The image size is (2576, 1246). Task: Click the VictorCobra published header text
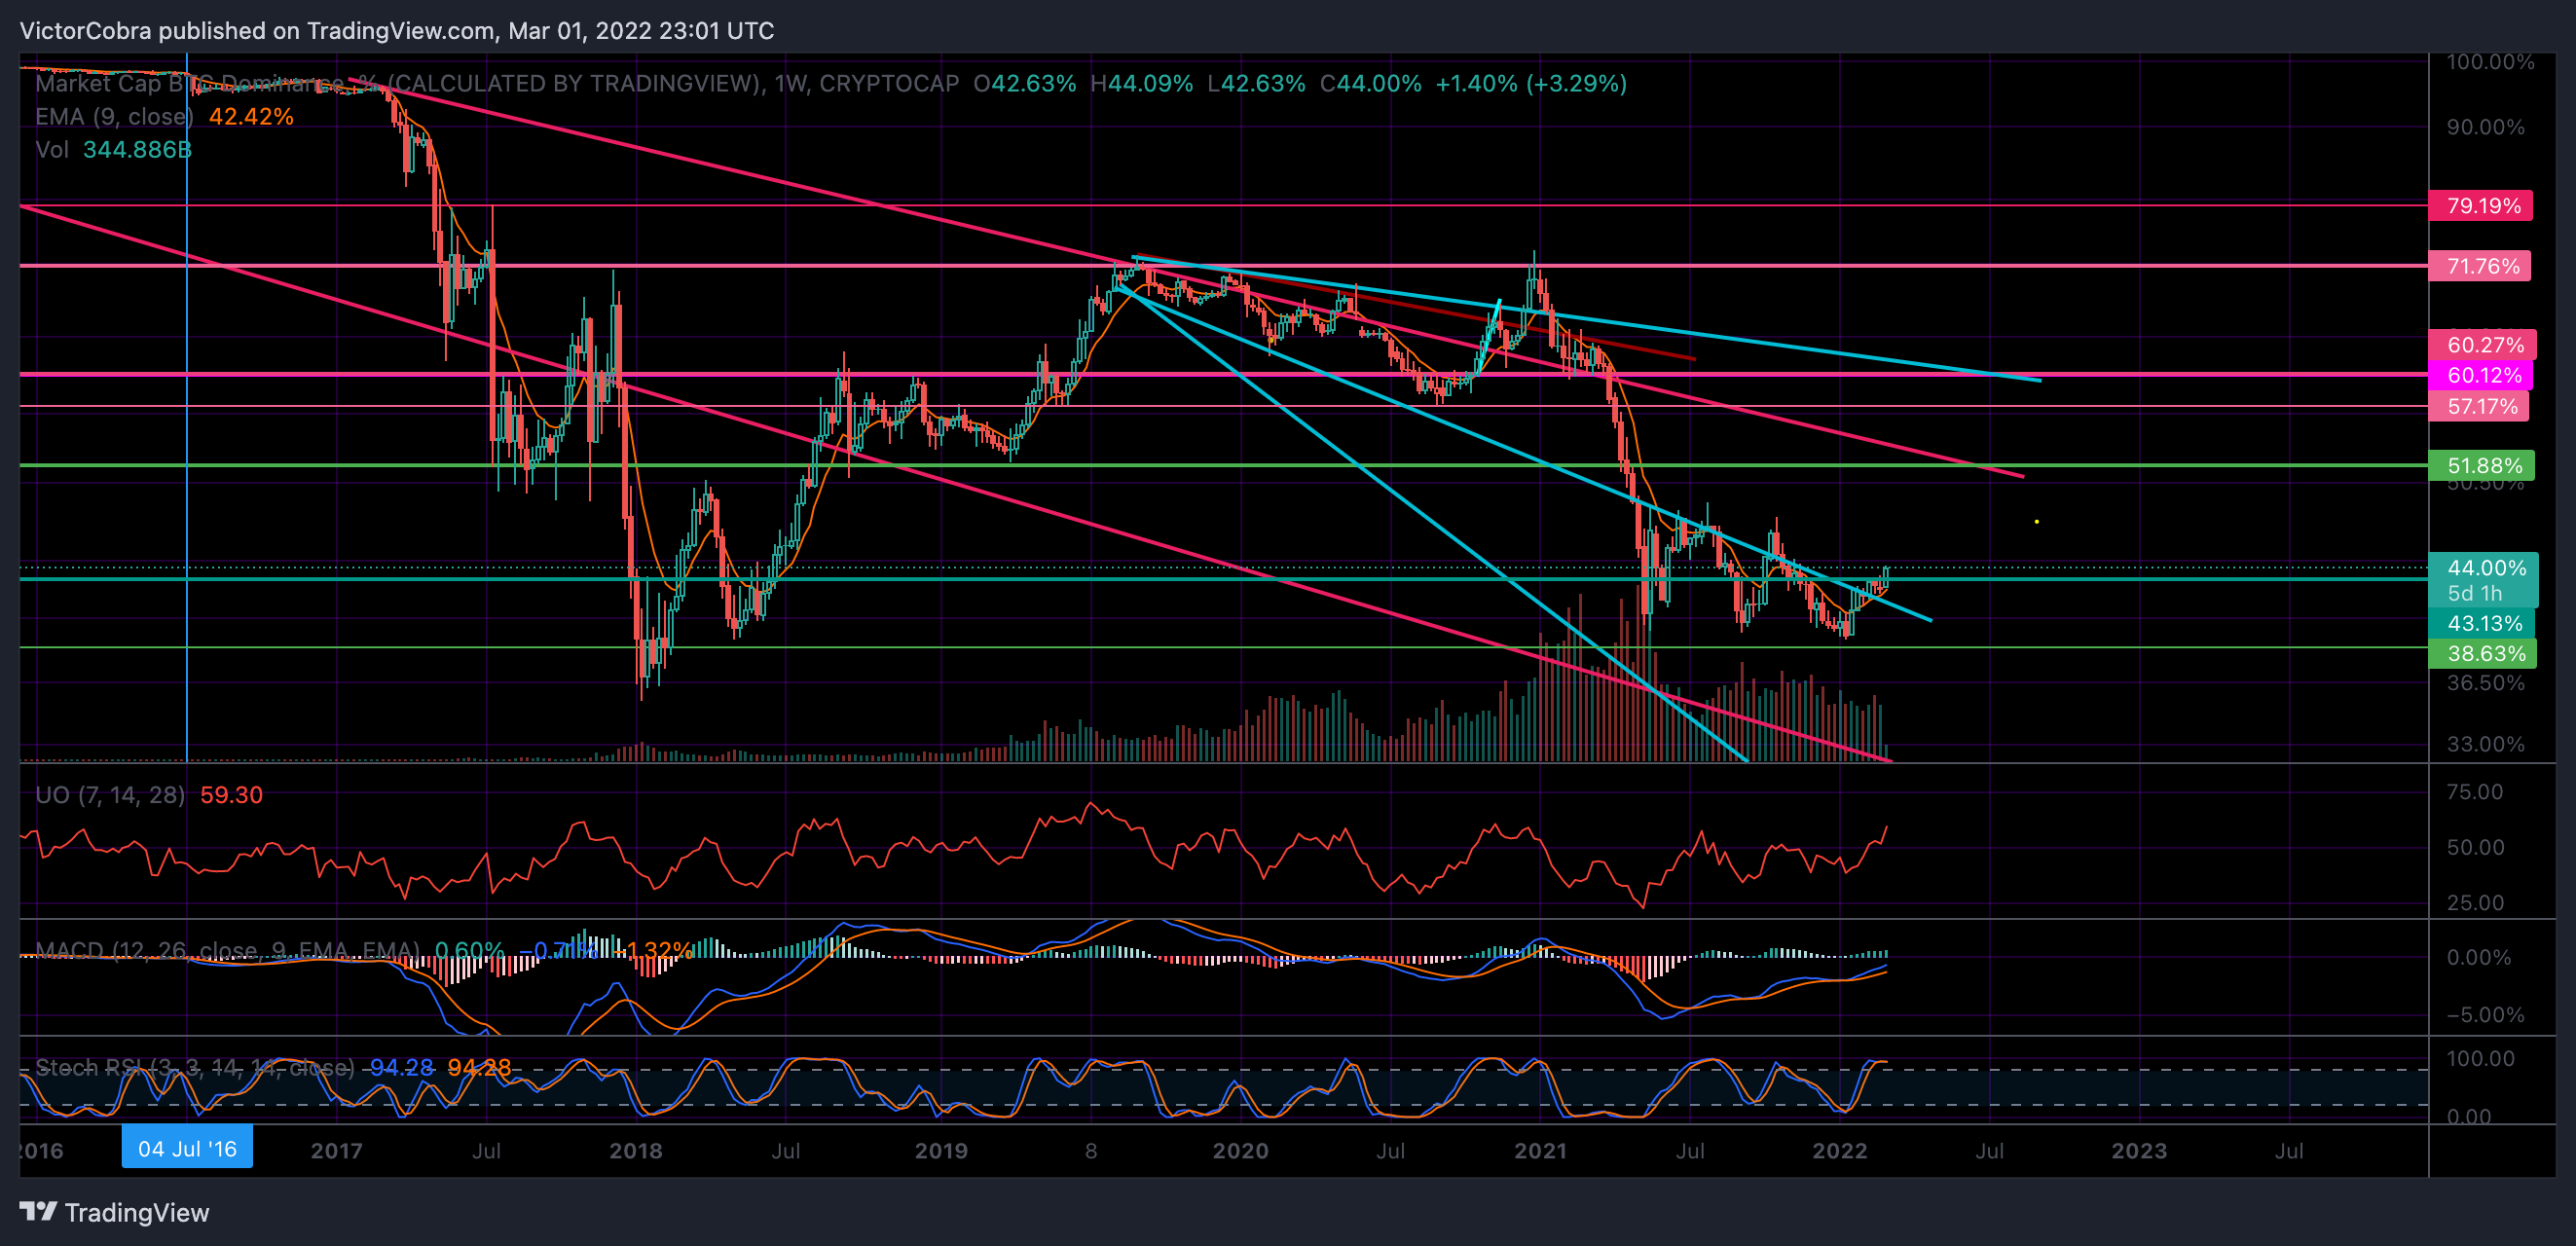[x=397, y=30]
